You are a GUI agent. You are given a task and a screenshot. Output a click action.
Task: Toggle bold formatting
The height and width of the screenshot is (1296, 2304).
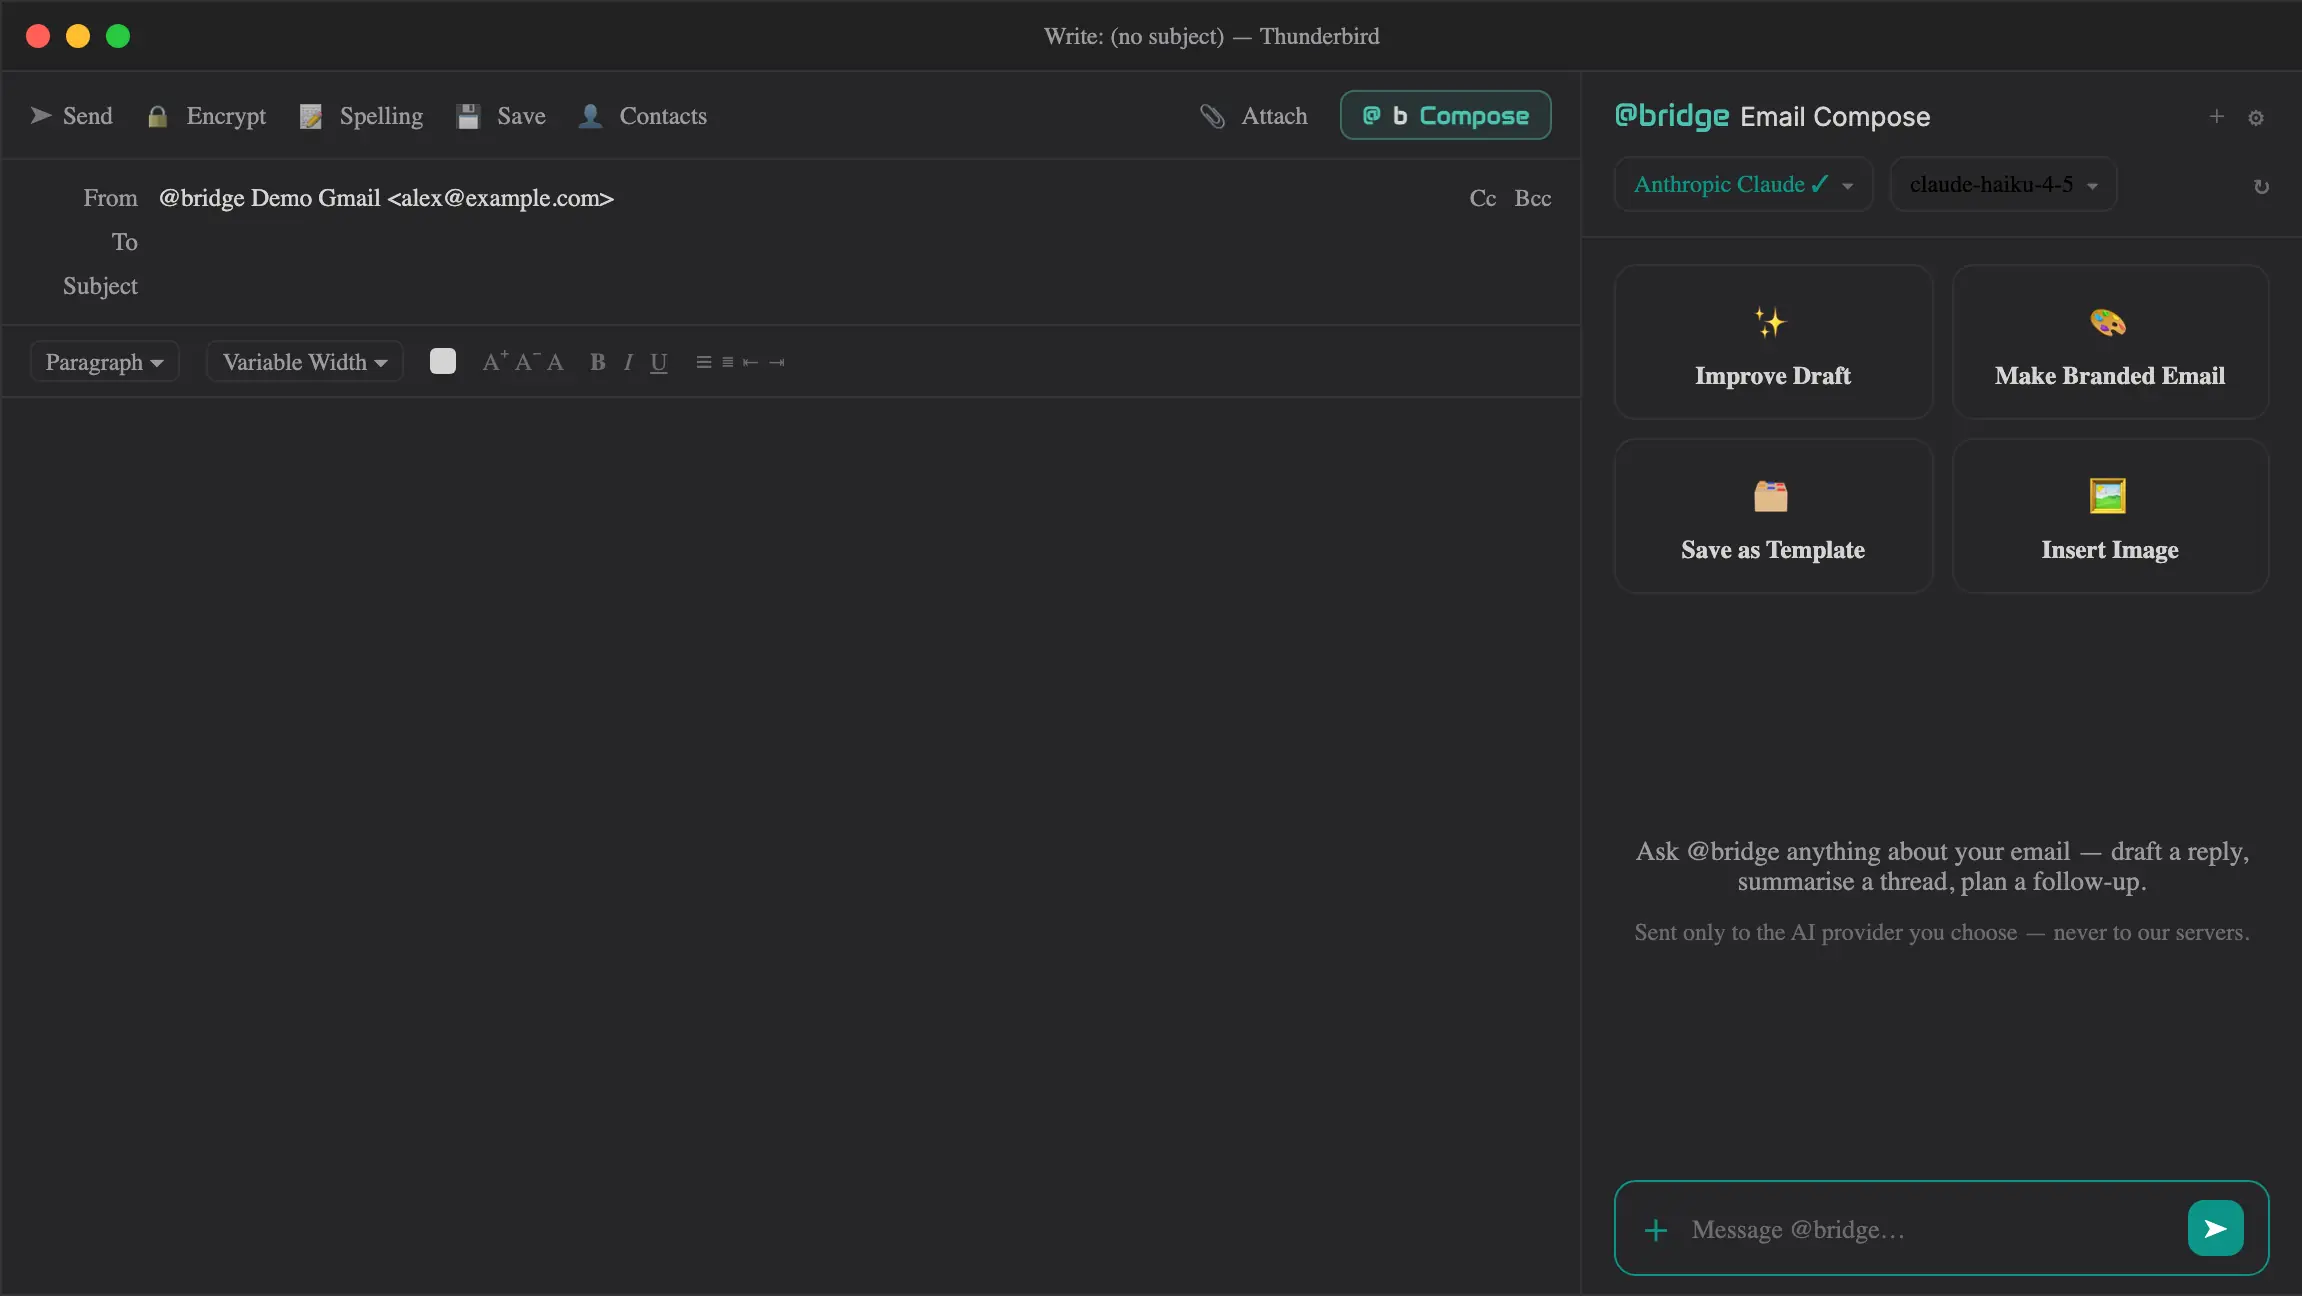coord(597,362)
